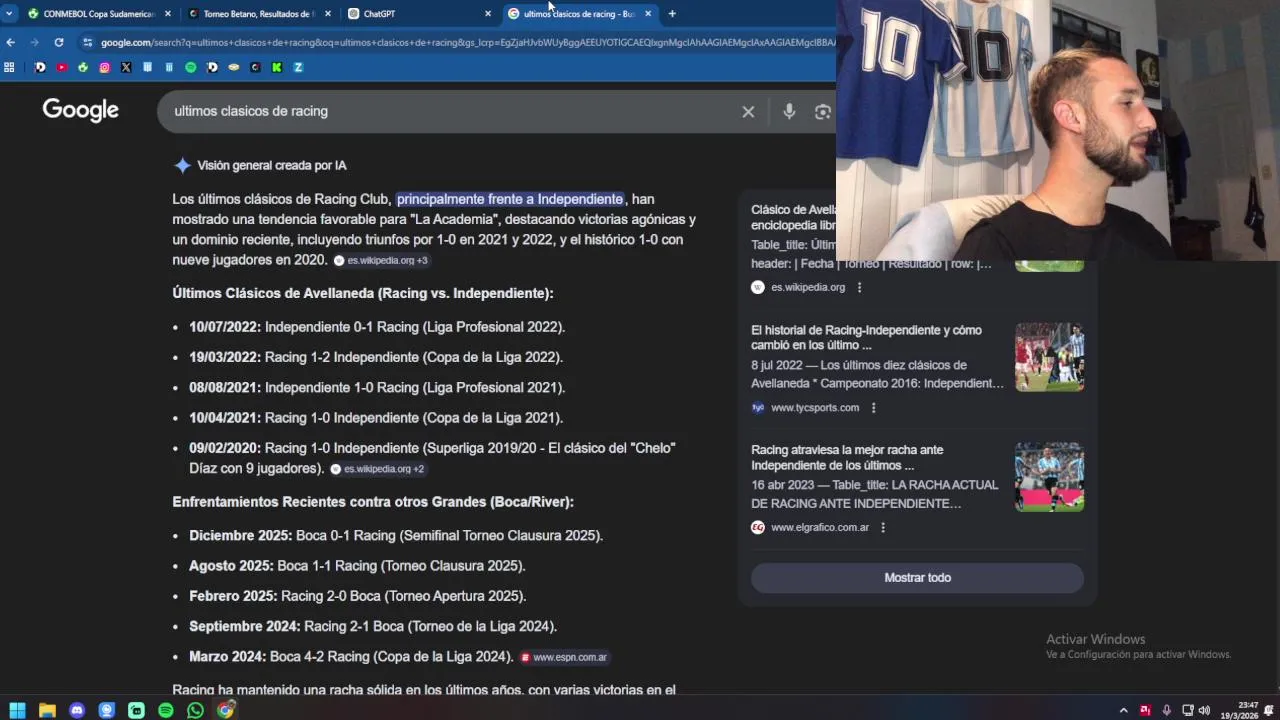
Task: Click the volume icon in system tray
Action: click(1204, 710)
